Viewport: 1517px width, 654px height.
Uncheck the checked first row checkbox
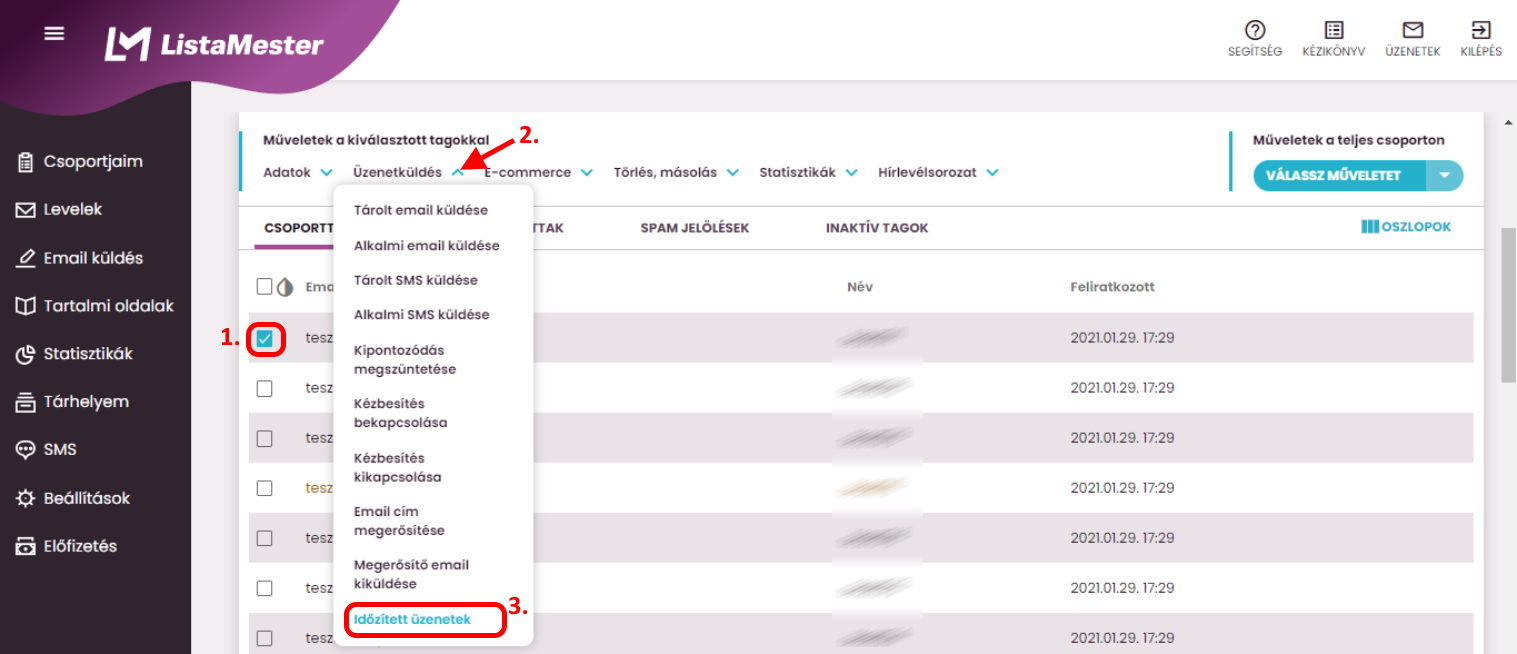coord(264,339)
